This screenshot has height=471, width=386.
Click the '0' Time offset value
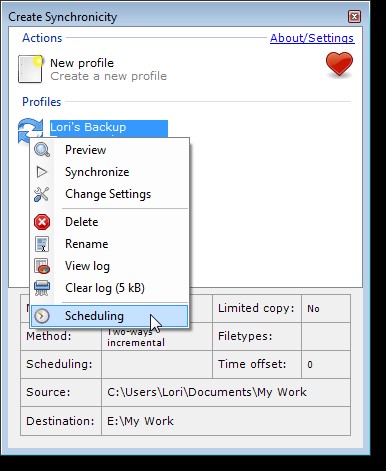(310, 365)
